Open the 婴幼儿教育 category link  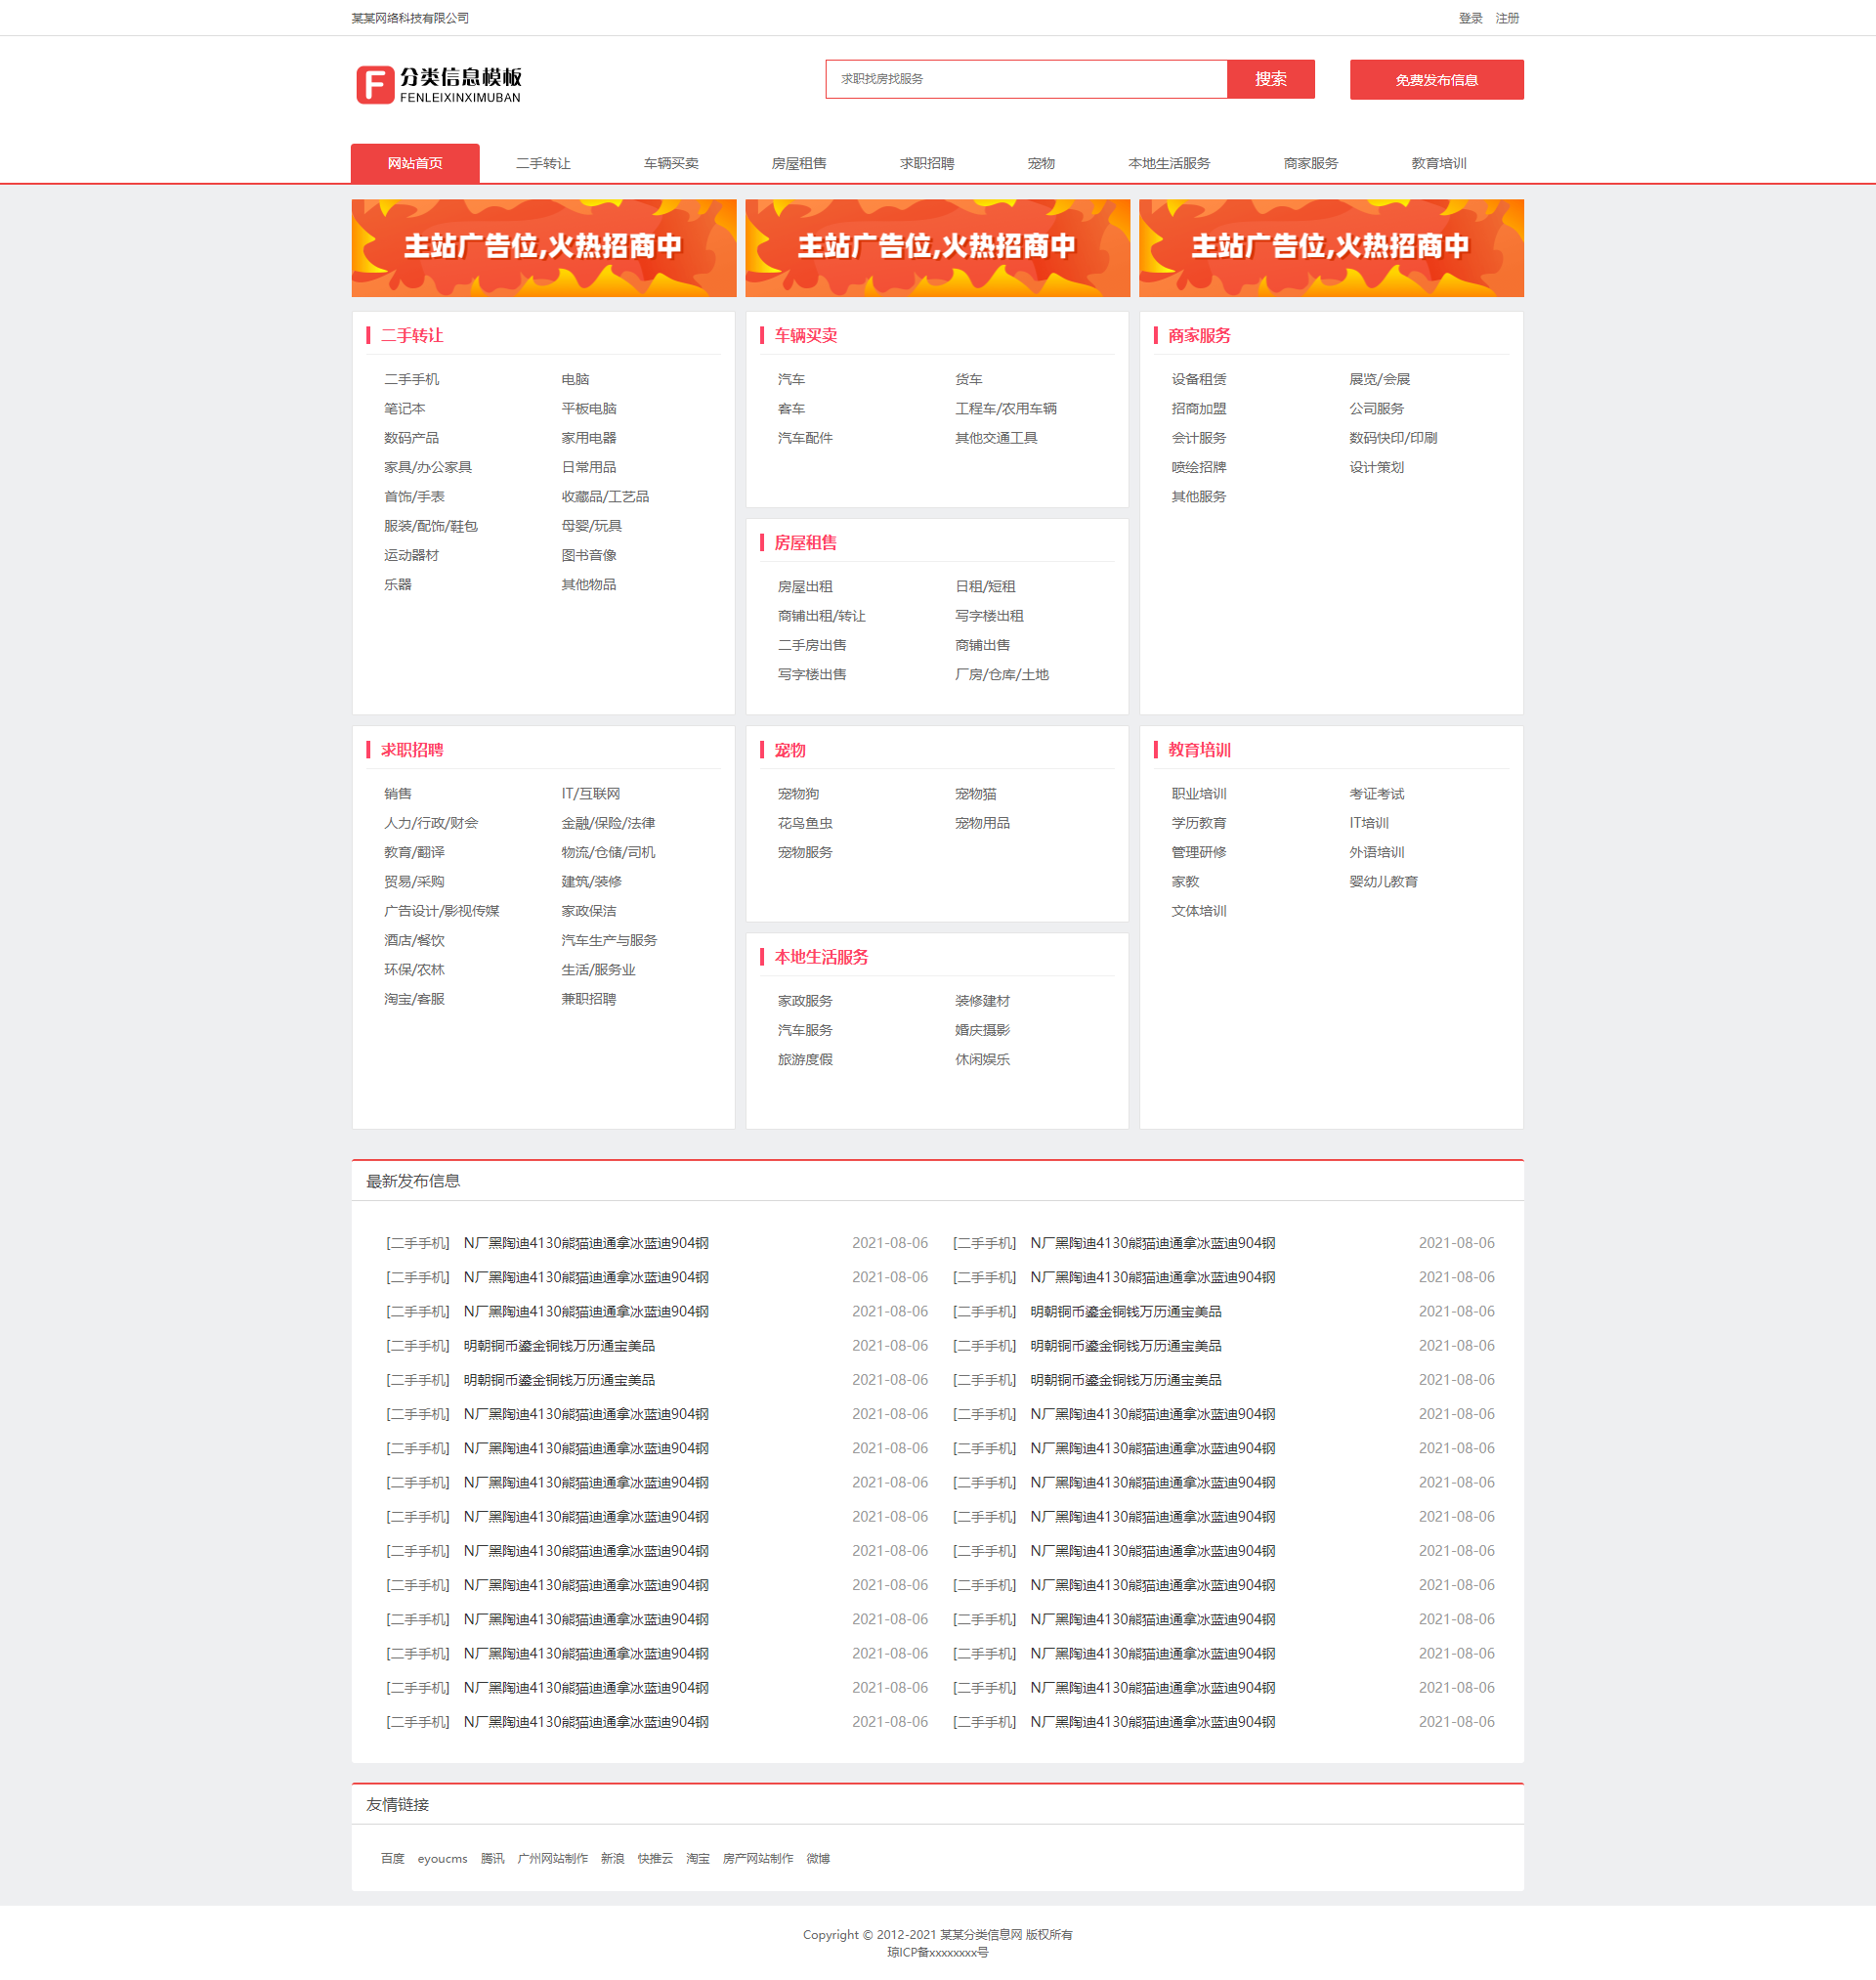tap(1384, 881)
